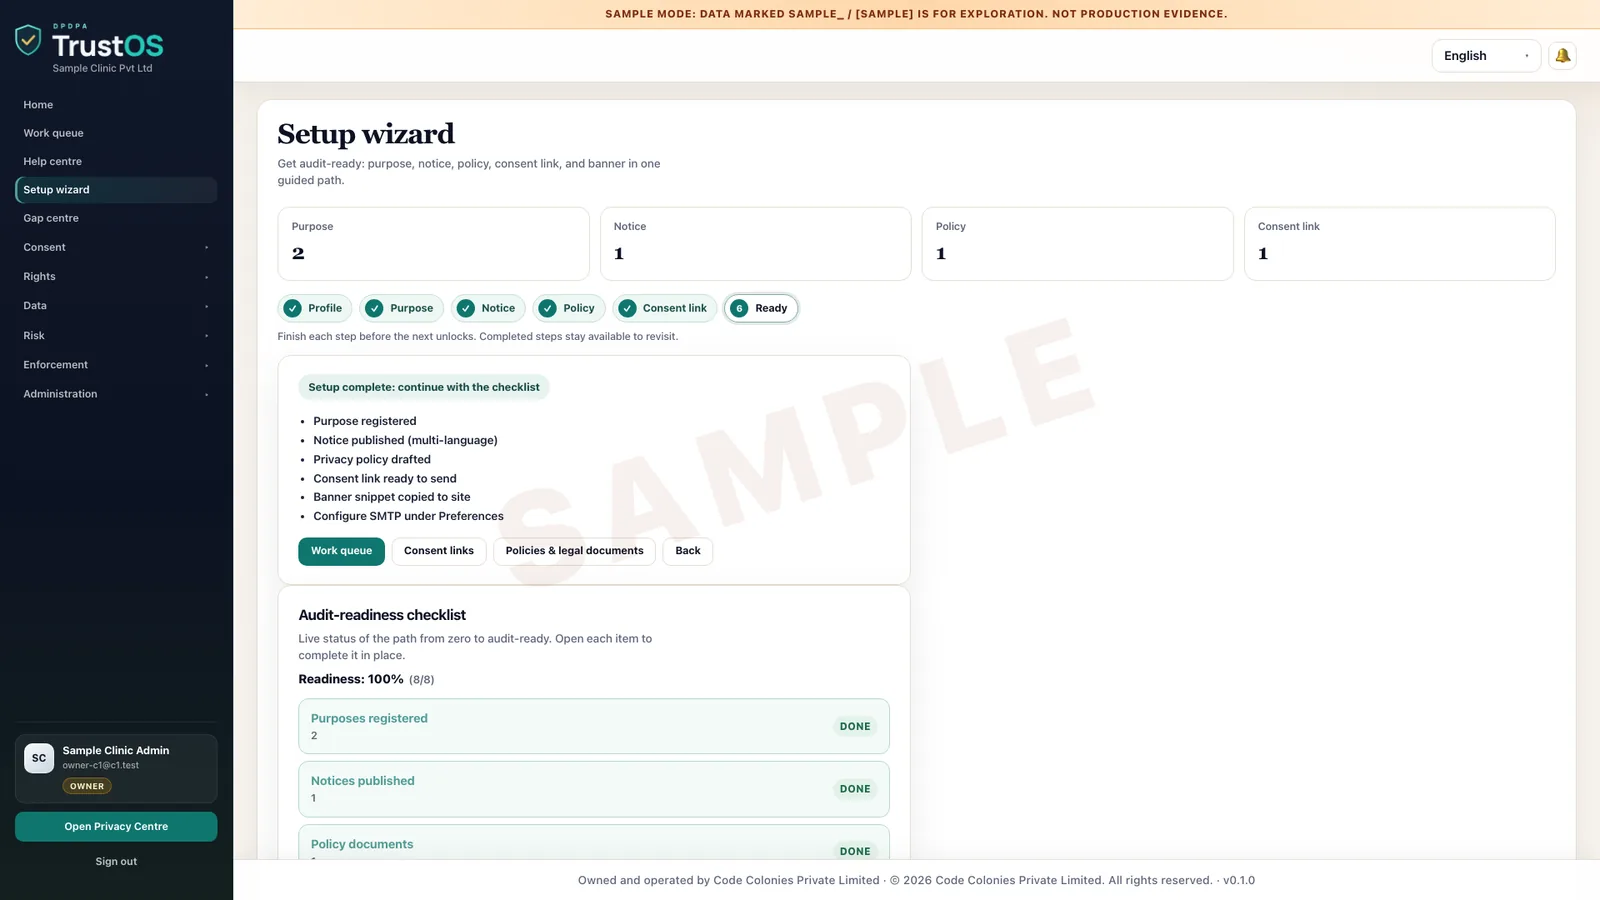Open the Consent link summary card
The image size is (1600, 900).
pyautogui.click(x=1399, y=244)
